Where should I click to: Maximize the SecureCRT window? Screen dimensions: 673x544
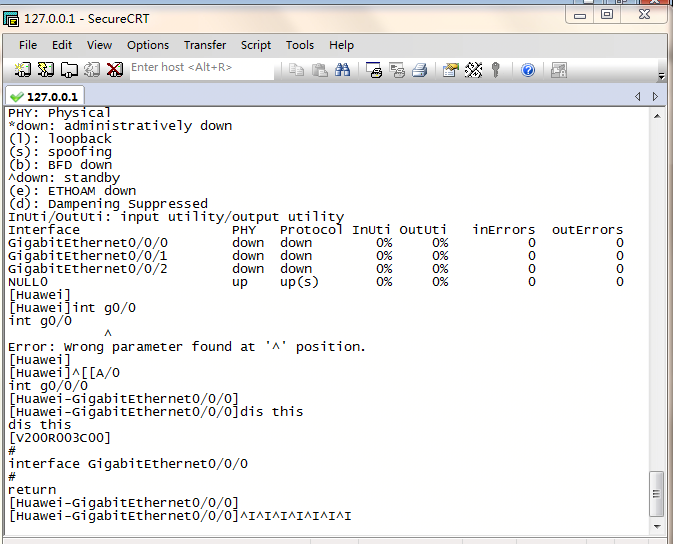pyautogui.click(x=606, y=15)
